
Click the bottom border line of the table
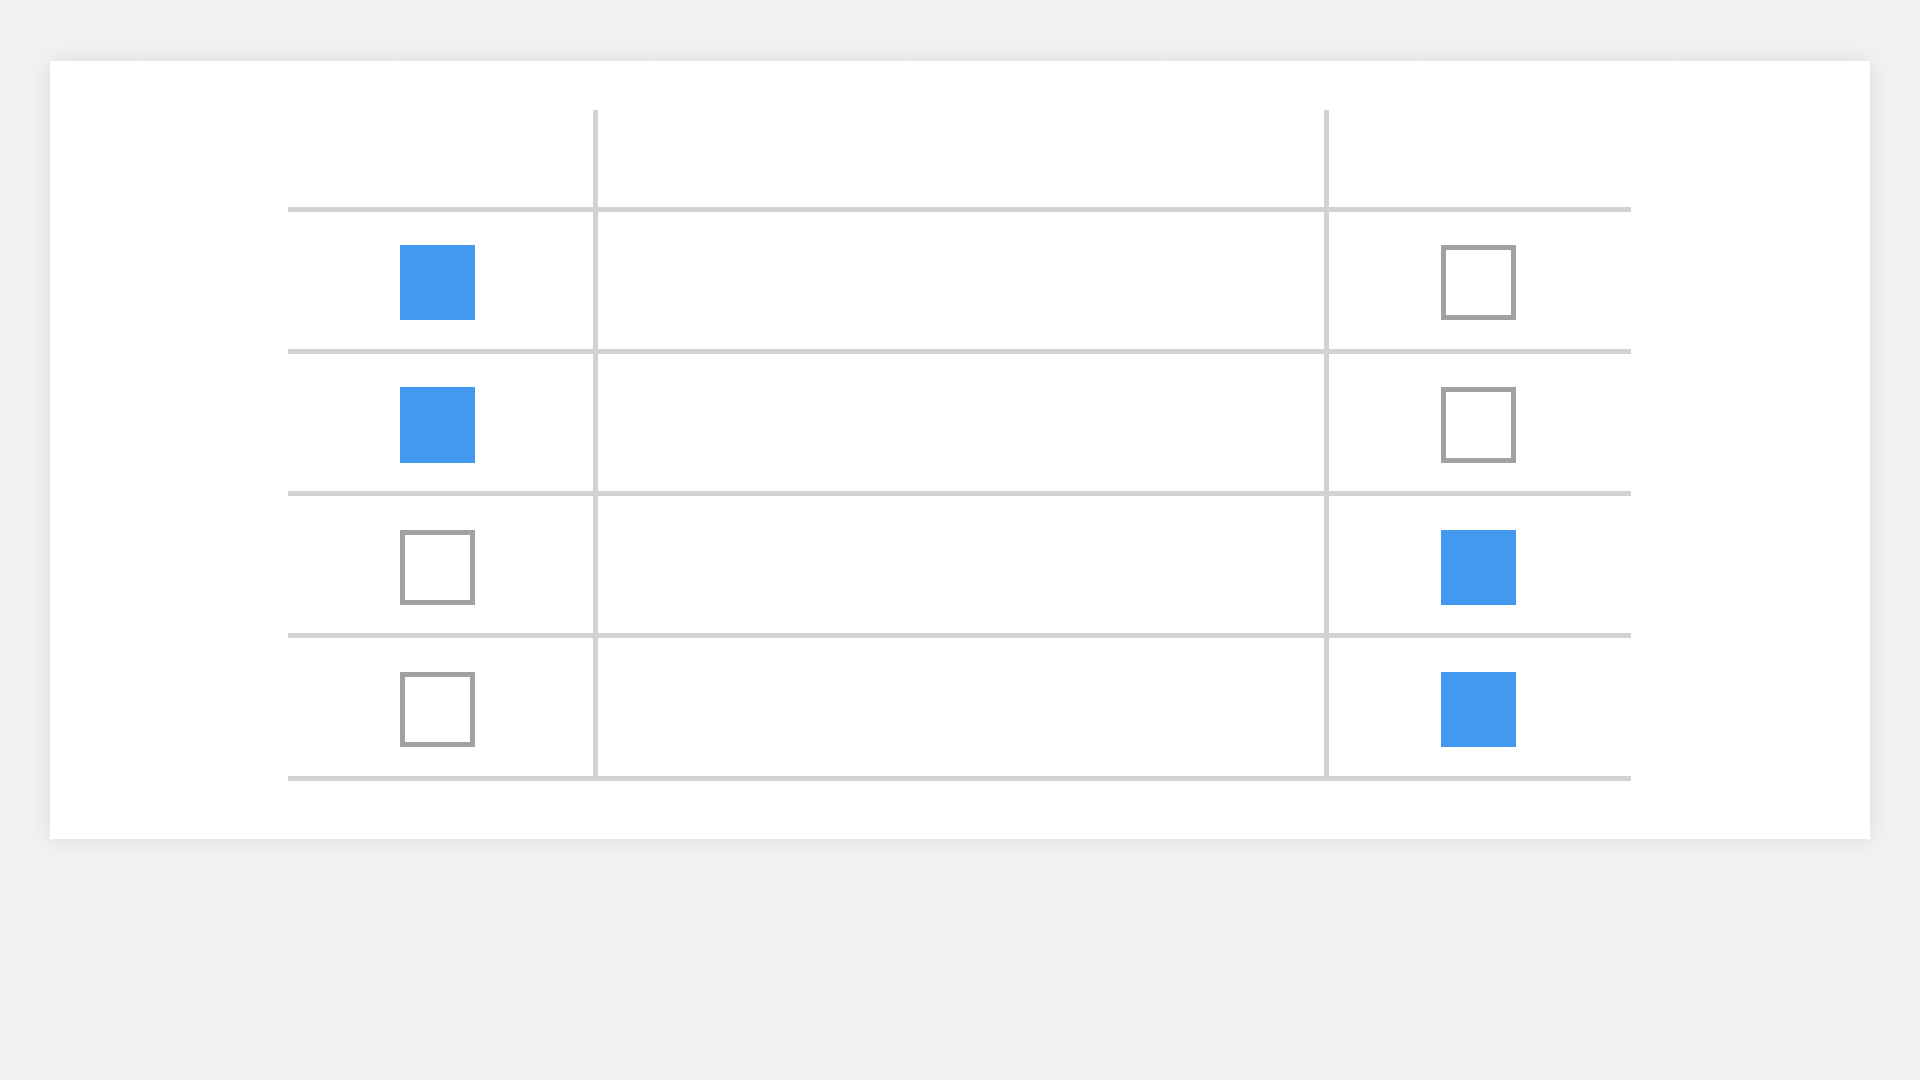[x=960, y=778]
